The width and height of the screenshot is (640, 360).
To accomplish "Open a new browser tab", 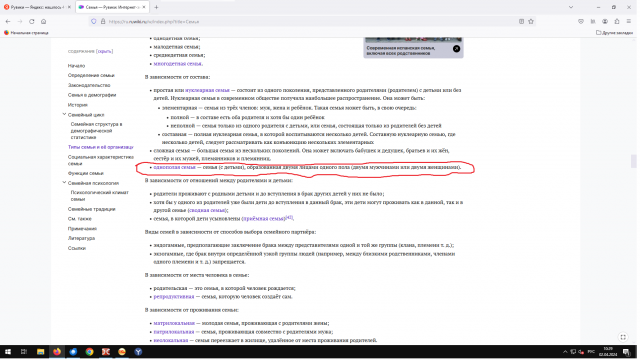I will tap(157, 7).
